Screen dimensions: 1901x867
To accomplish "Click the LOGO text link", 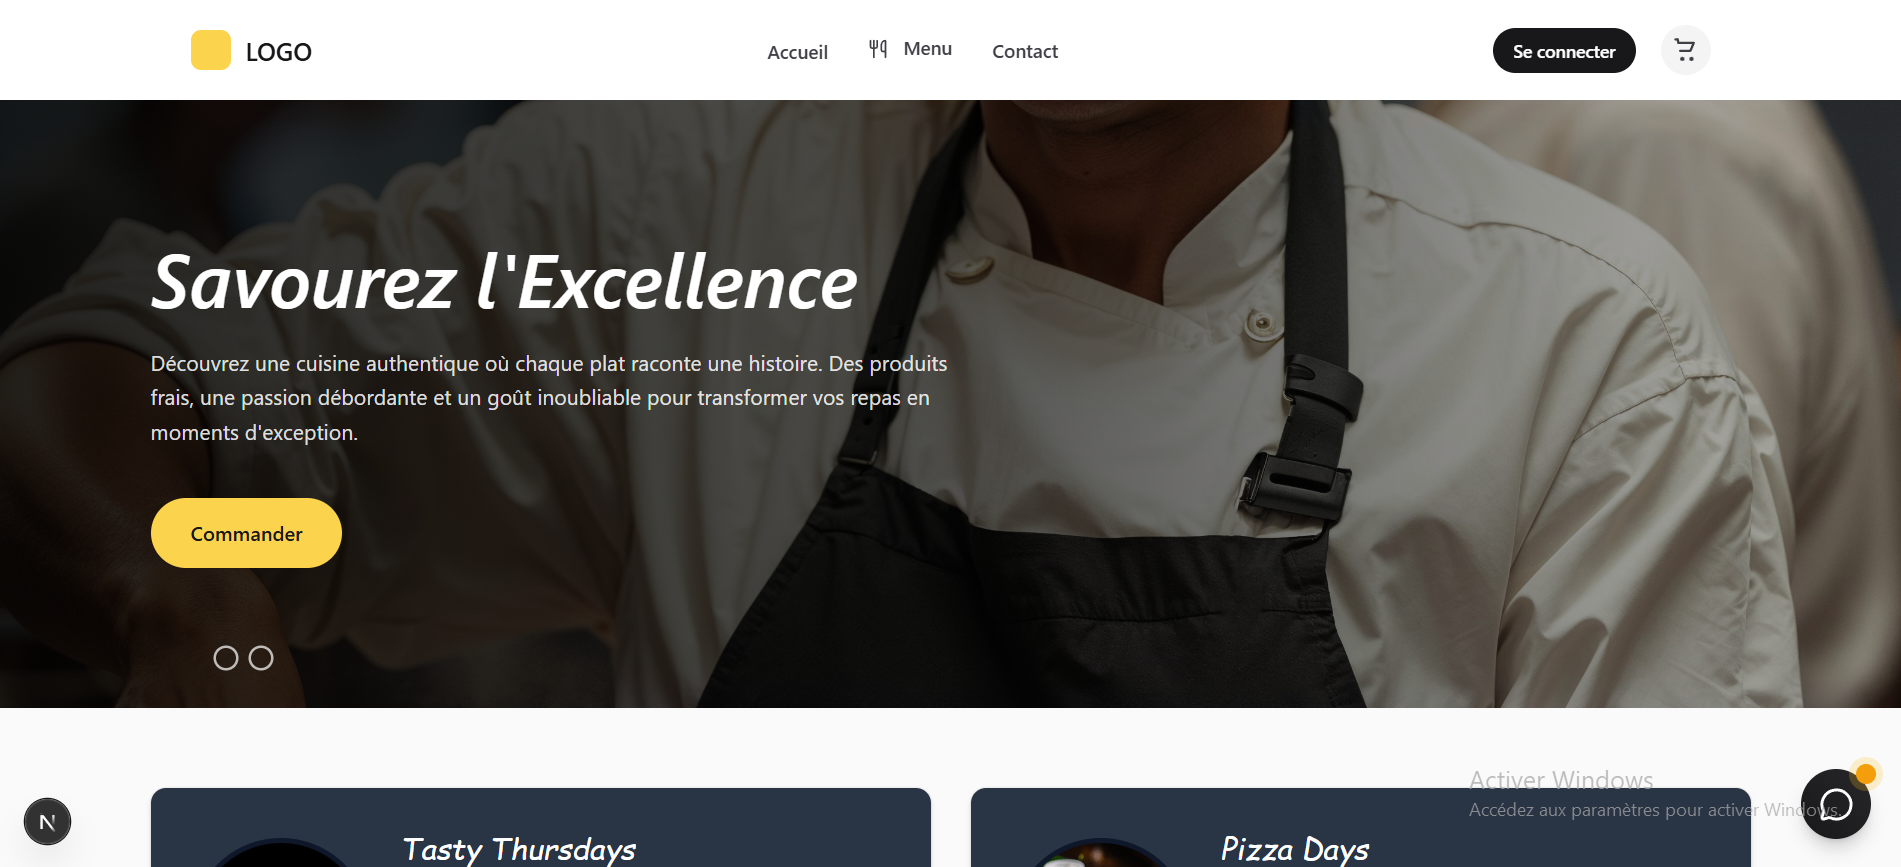I will pos(279,52).
